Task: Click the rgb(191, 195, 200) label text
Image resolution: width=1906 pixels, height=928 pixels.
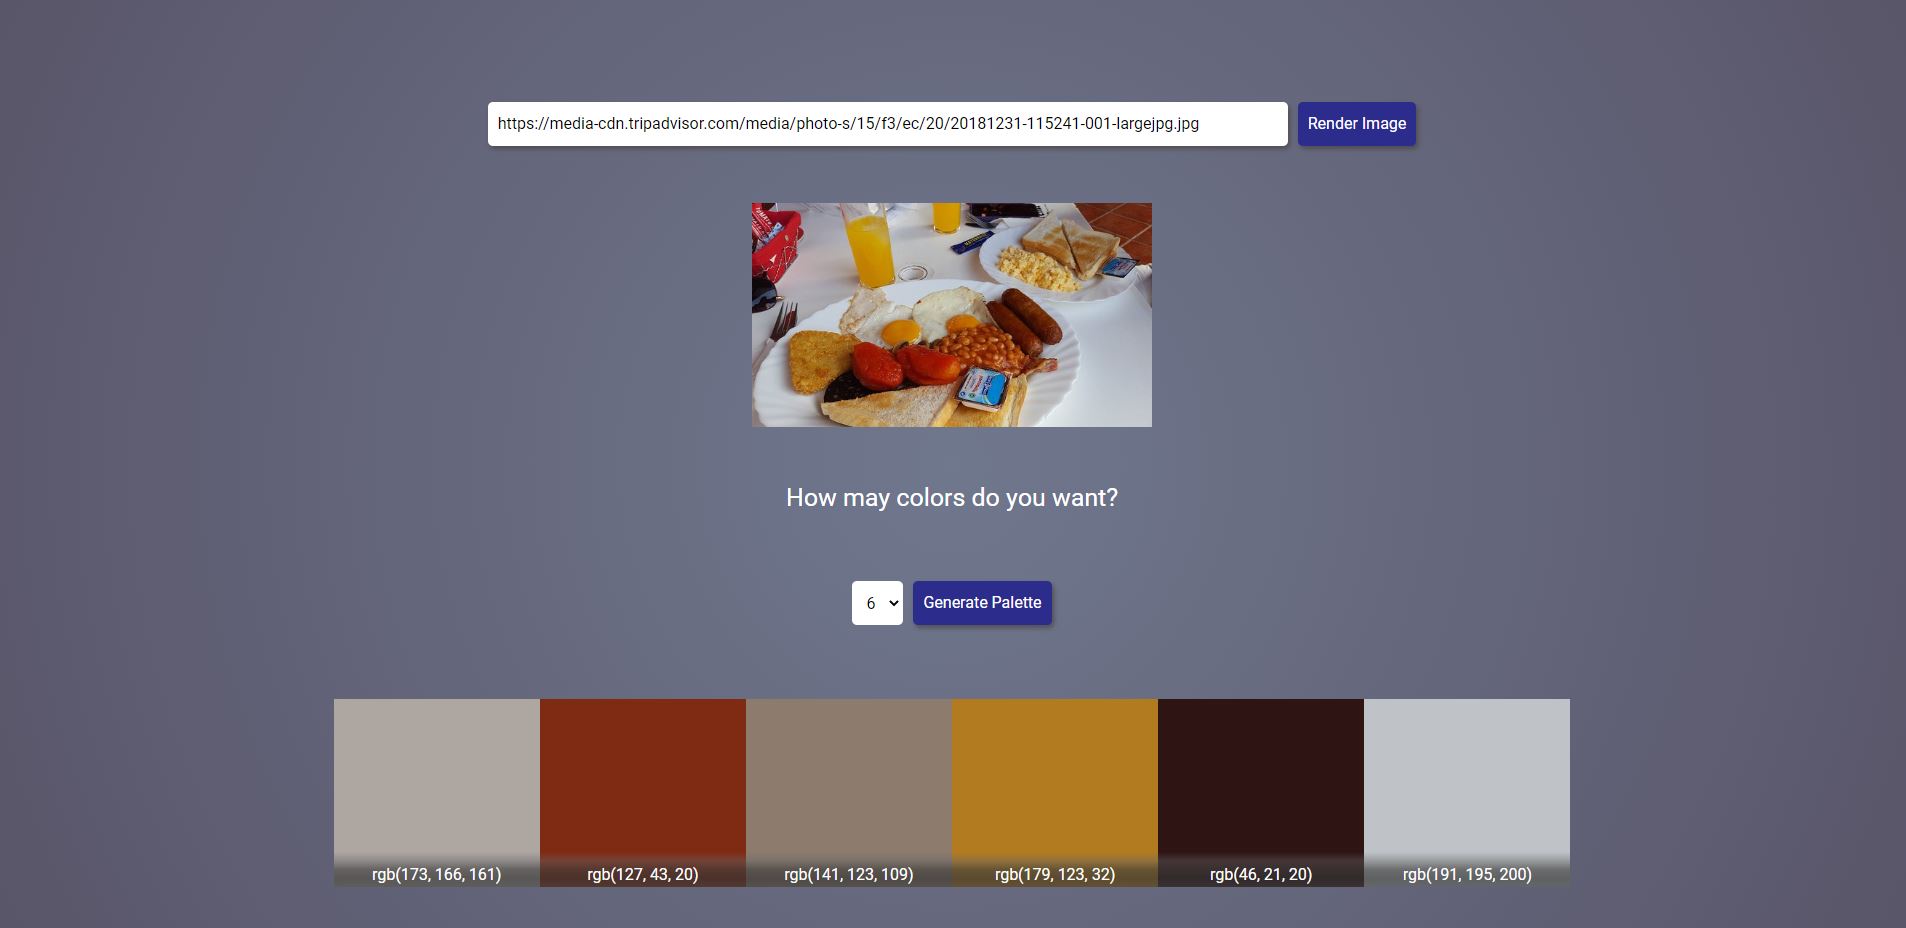Action: coord(1467,874)
